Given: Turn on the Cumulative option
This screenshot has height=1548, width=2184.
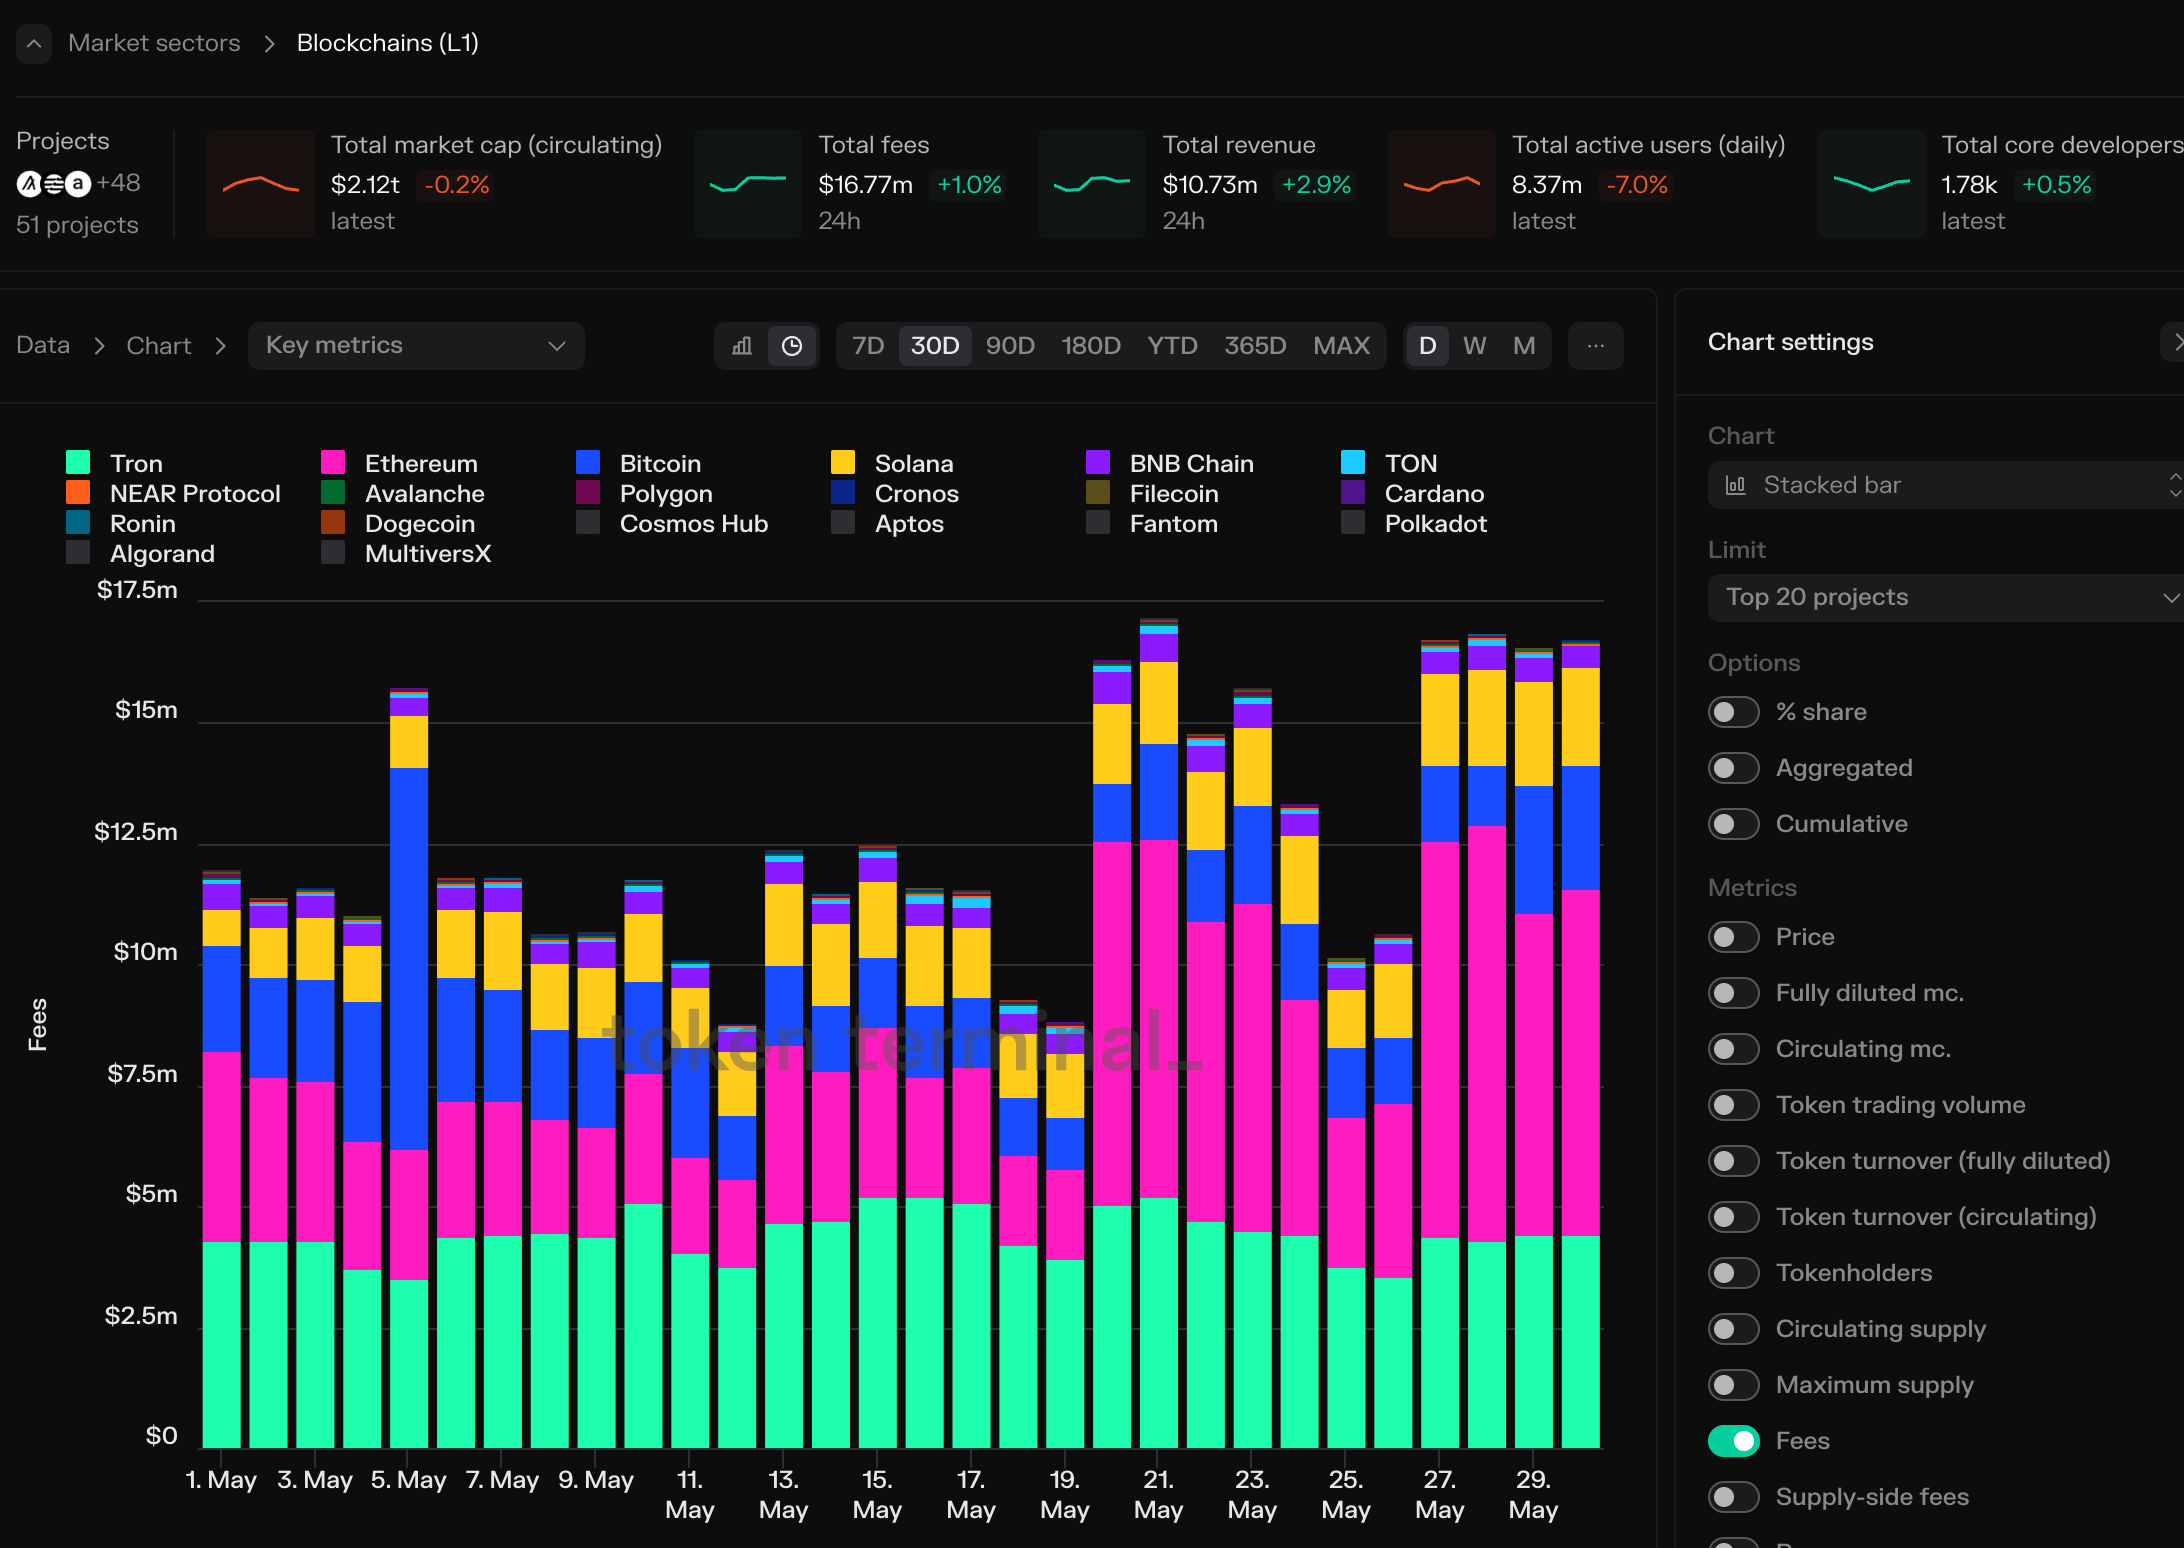Looking at the screenshot, I should click(x=1733, y=824).
